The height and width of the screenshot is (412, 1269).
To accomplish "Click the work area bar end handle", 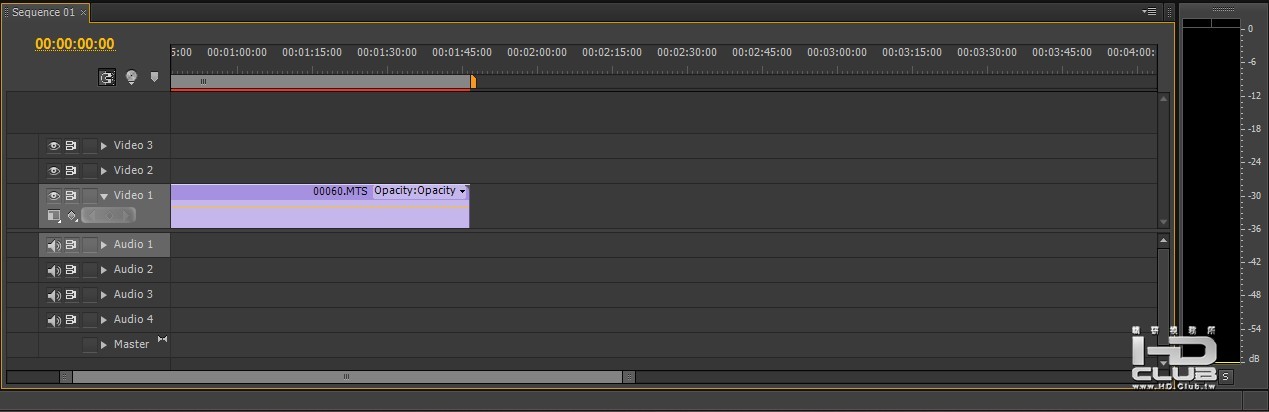I will click(x=473, y=82).
